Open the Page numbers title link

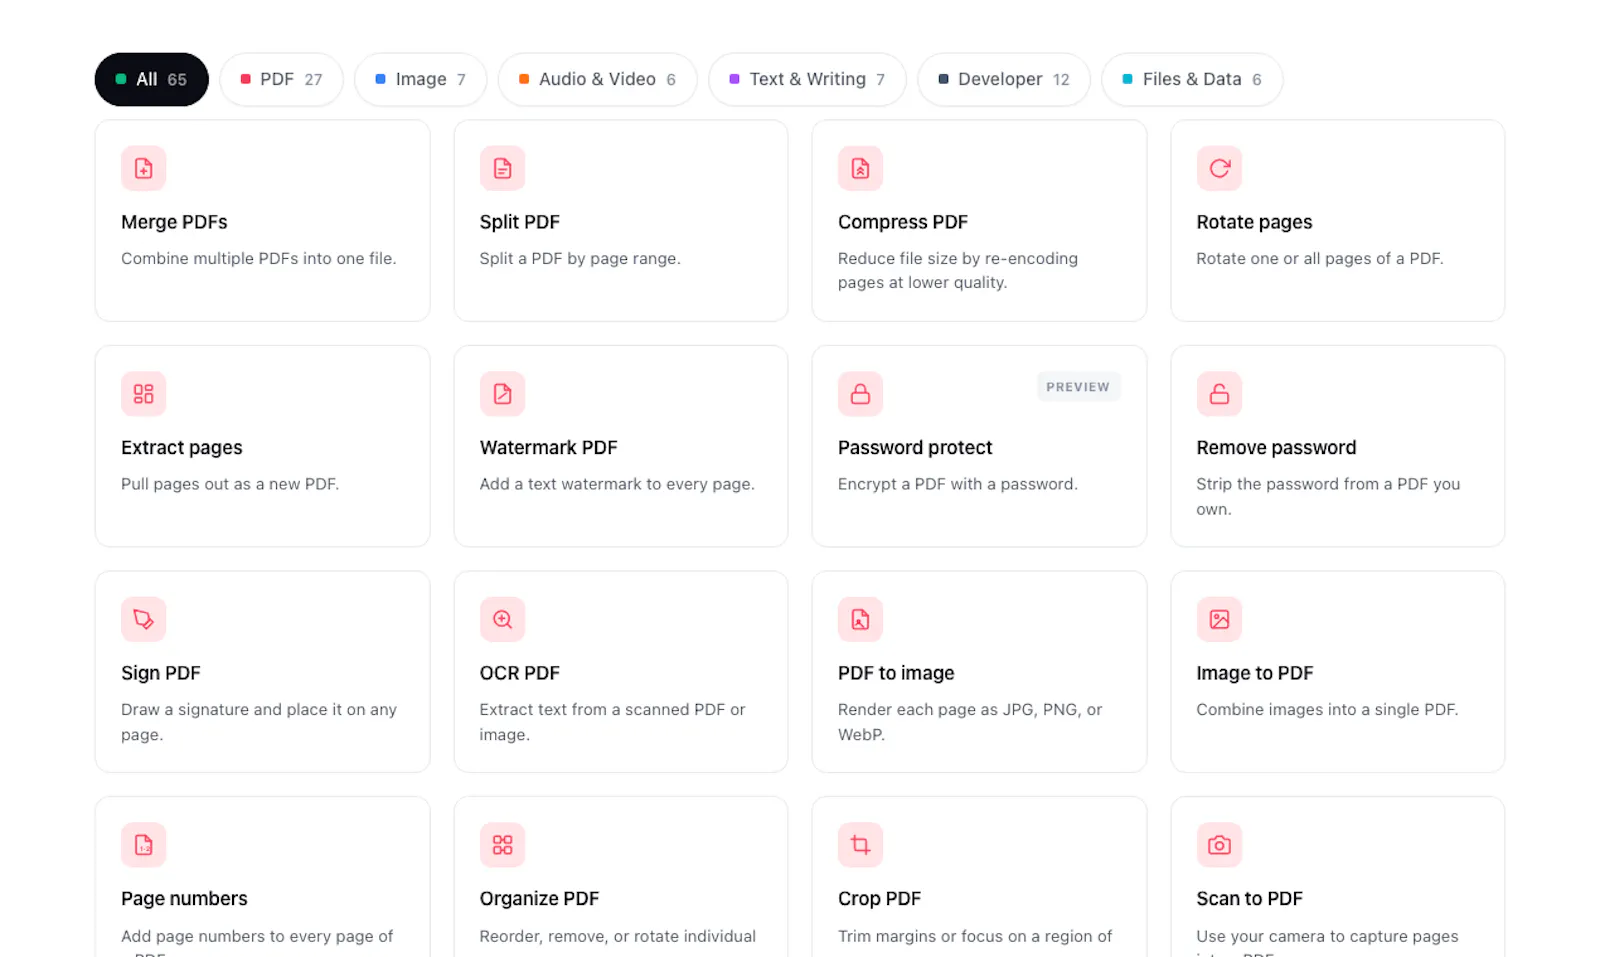[184, 899]
